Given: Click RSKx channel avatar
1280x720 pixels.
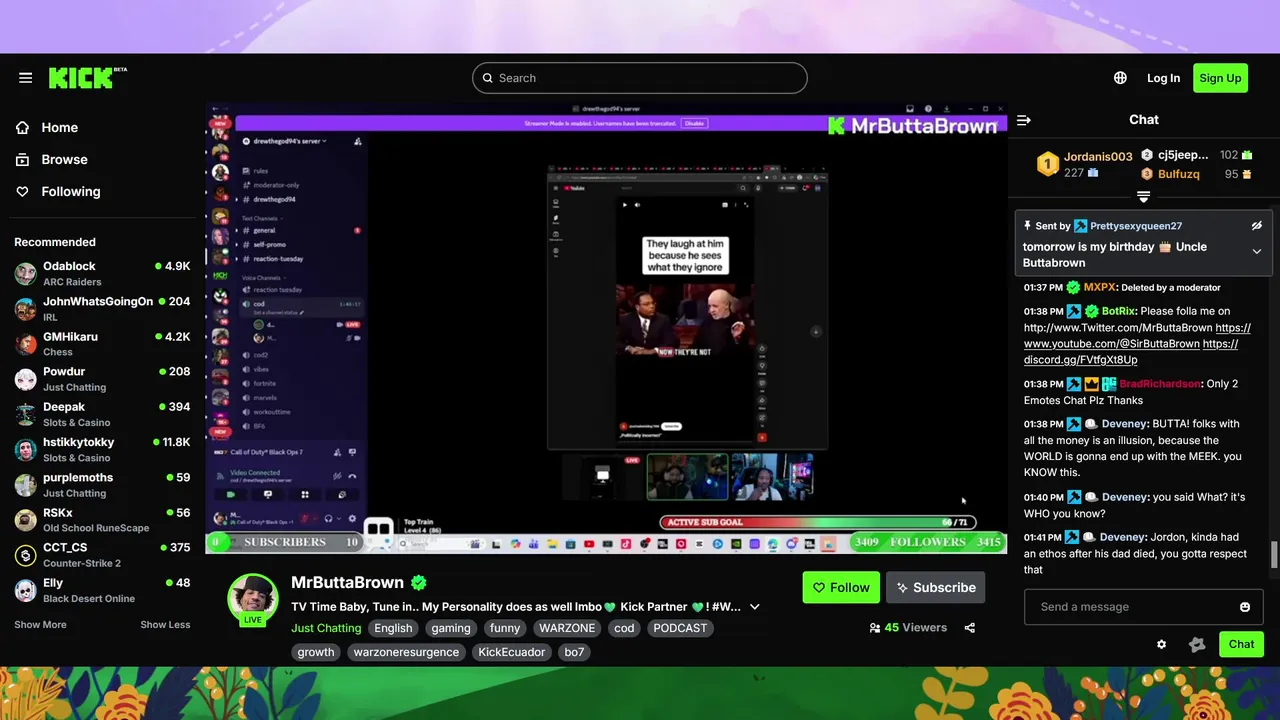Looking at the screenshot, I should [x=26, y=520].
